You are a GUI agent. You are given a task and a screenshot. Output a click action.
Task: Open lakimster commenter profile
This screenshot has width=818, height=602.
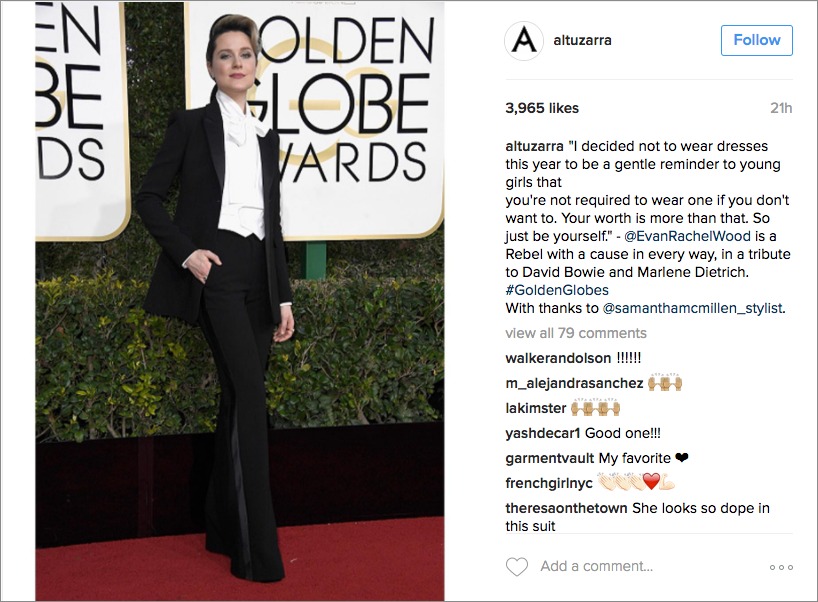[535, 408]
